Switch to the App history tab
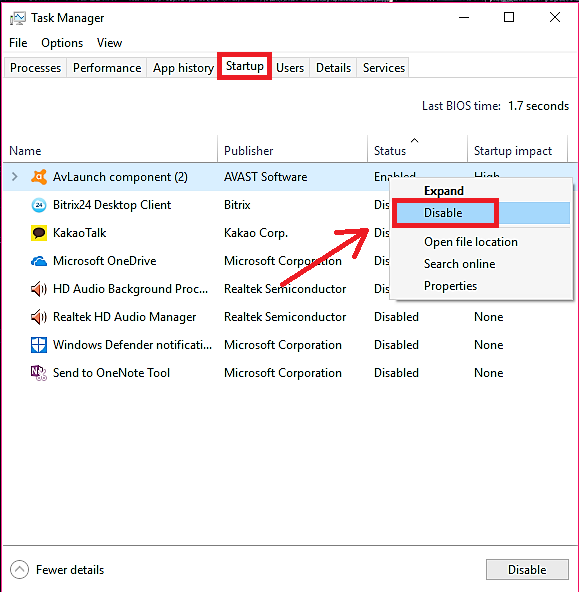The width and height of the screenshot is (579, 592). [x=183, y=68]
